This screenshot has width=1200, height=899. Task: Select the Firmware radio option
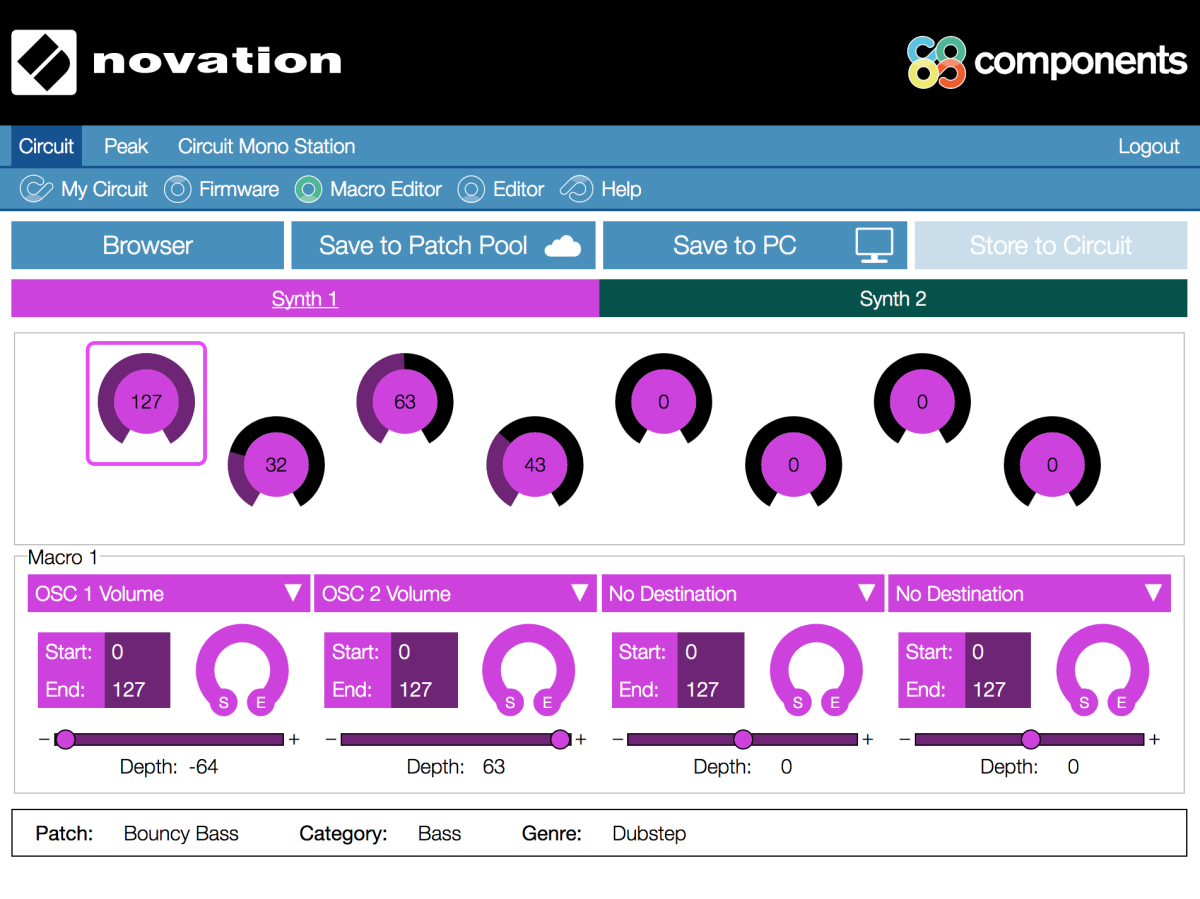177,189
